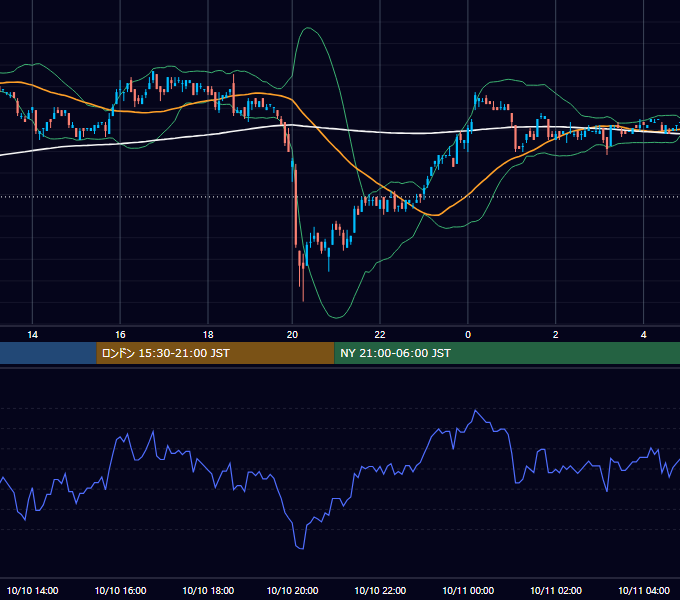Image resolution: width=680 pixels, height=600 pixels.
Task: Click the blue session bar before ロンドン
Action: (x=48, y=353)
